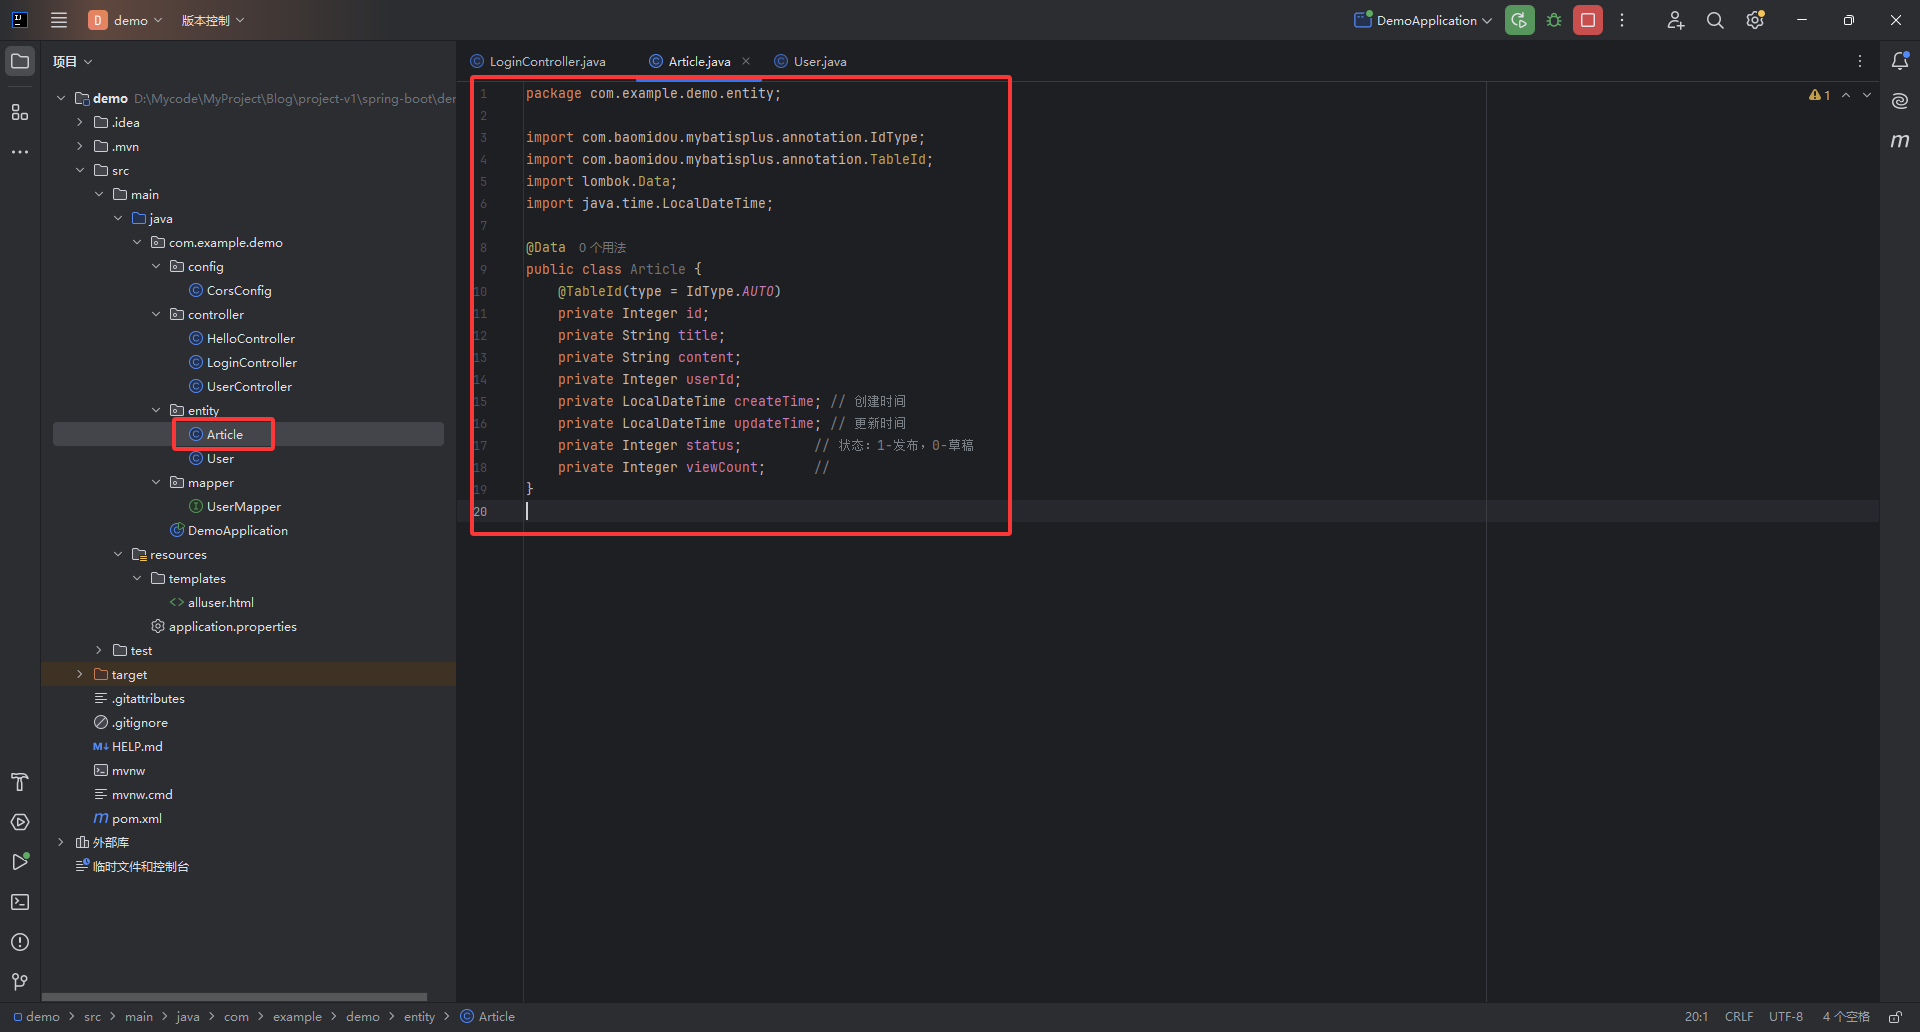The height and width of the screenshot is (1032, 1920).
Task: Open the Search Everywhere magnifier
Action: point(1715,20)
